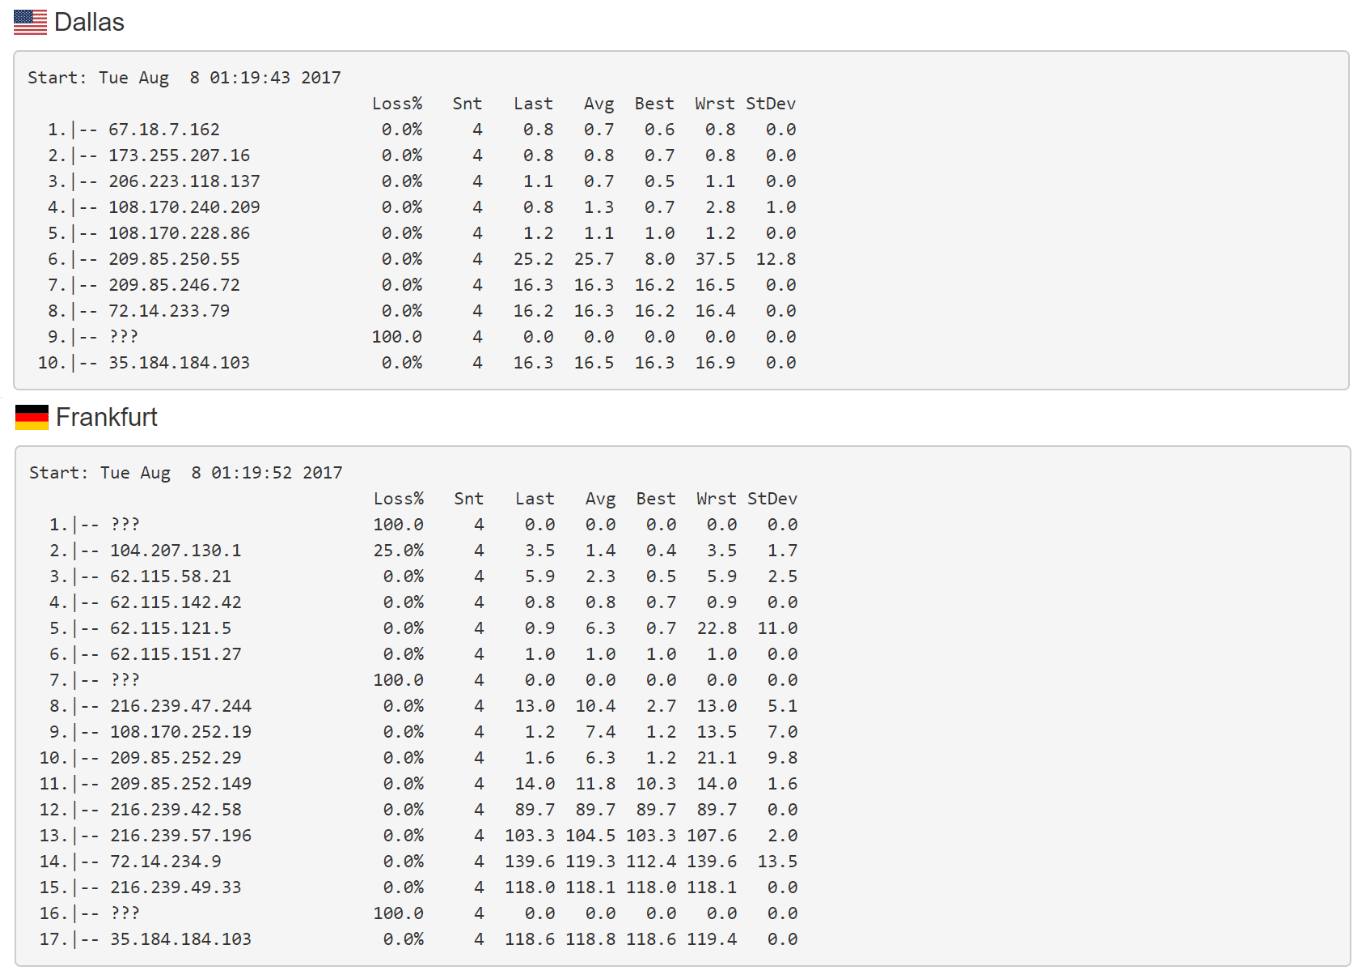Click the 22.8 worst value in Frankfurt
The height and width of the screenshot is (979, 1362).
pos(717,629)
